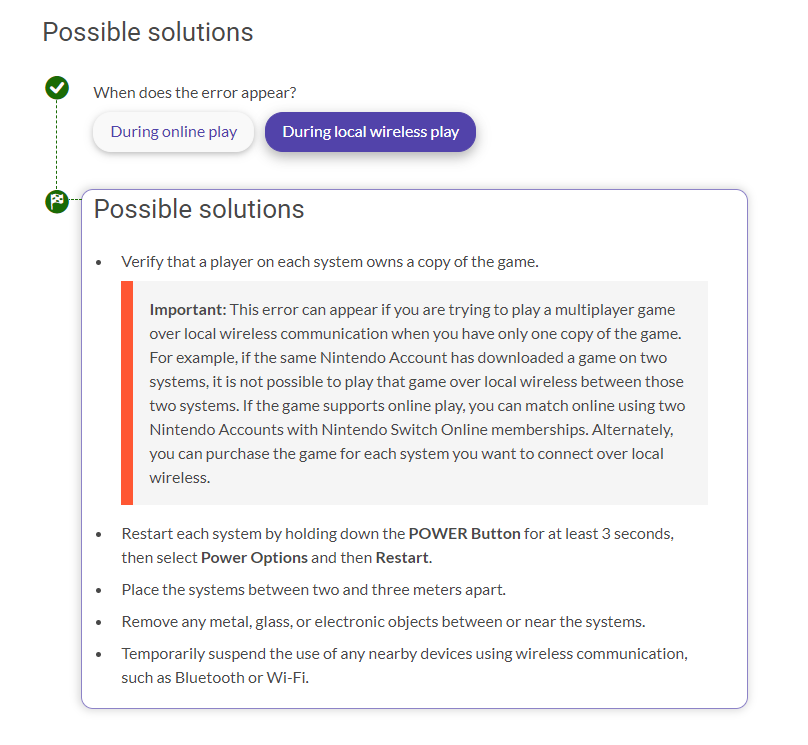The height and width of the screenshot is (745, 808).
Task: Click the bold Important label
Action: click(x=188, y=310)
